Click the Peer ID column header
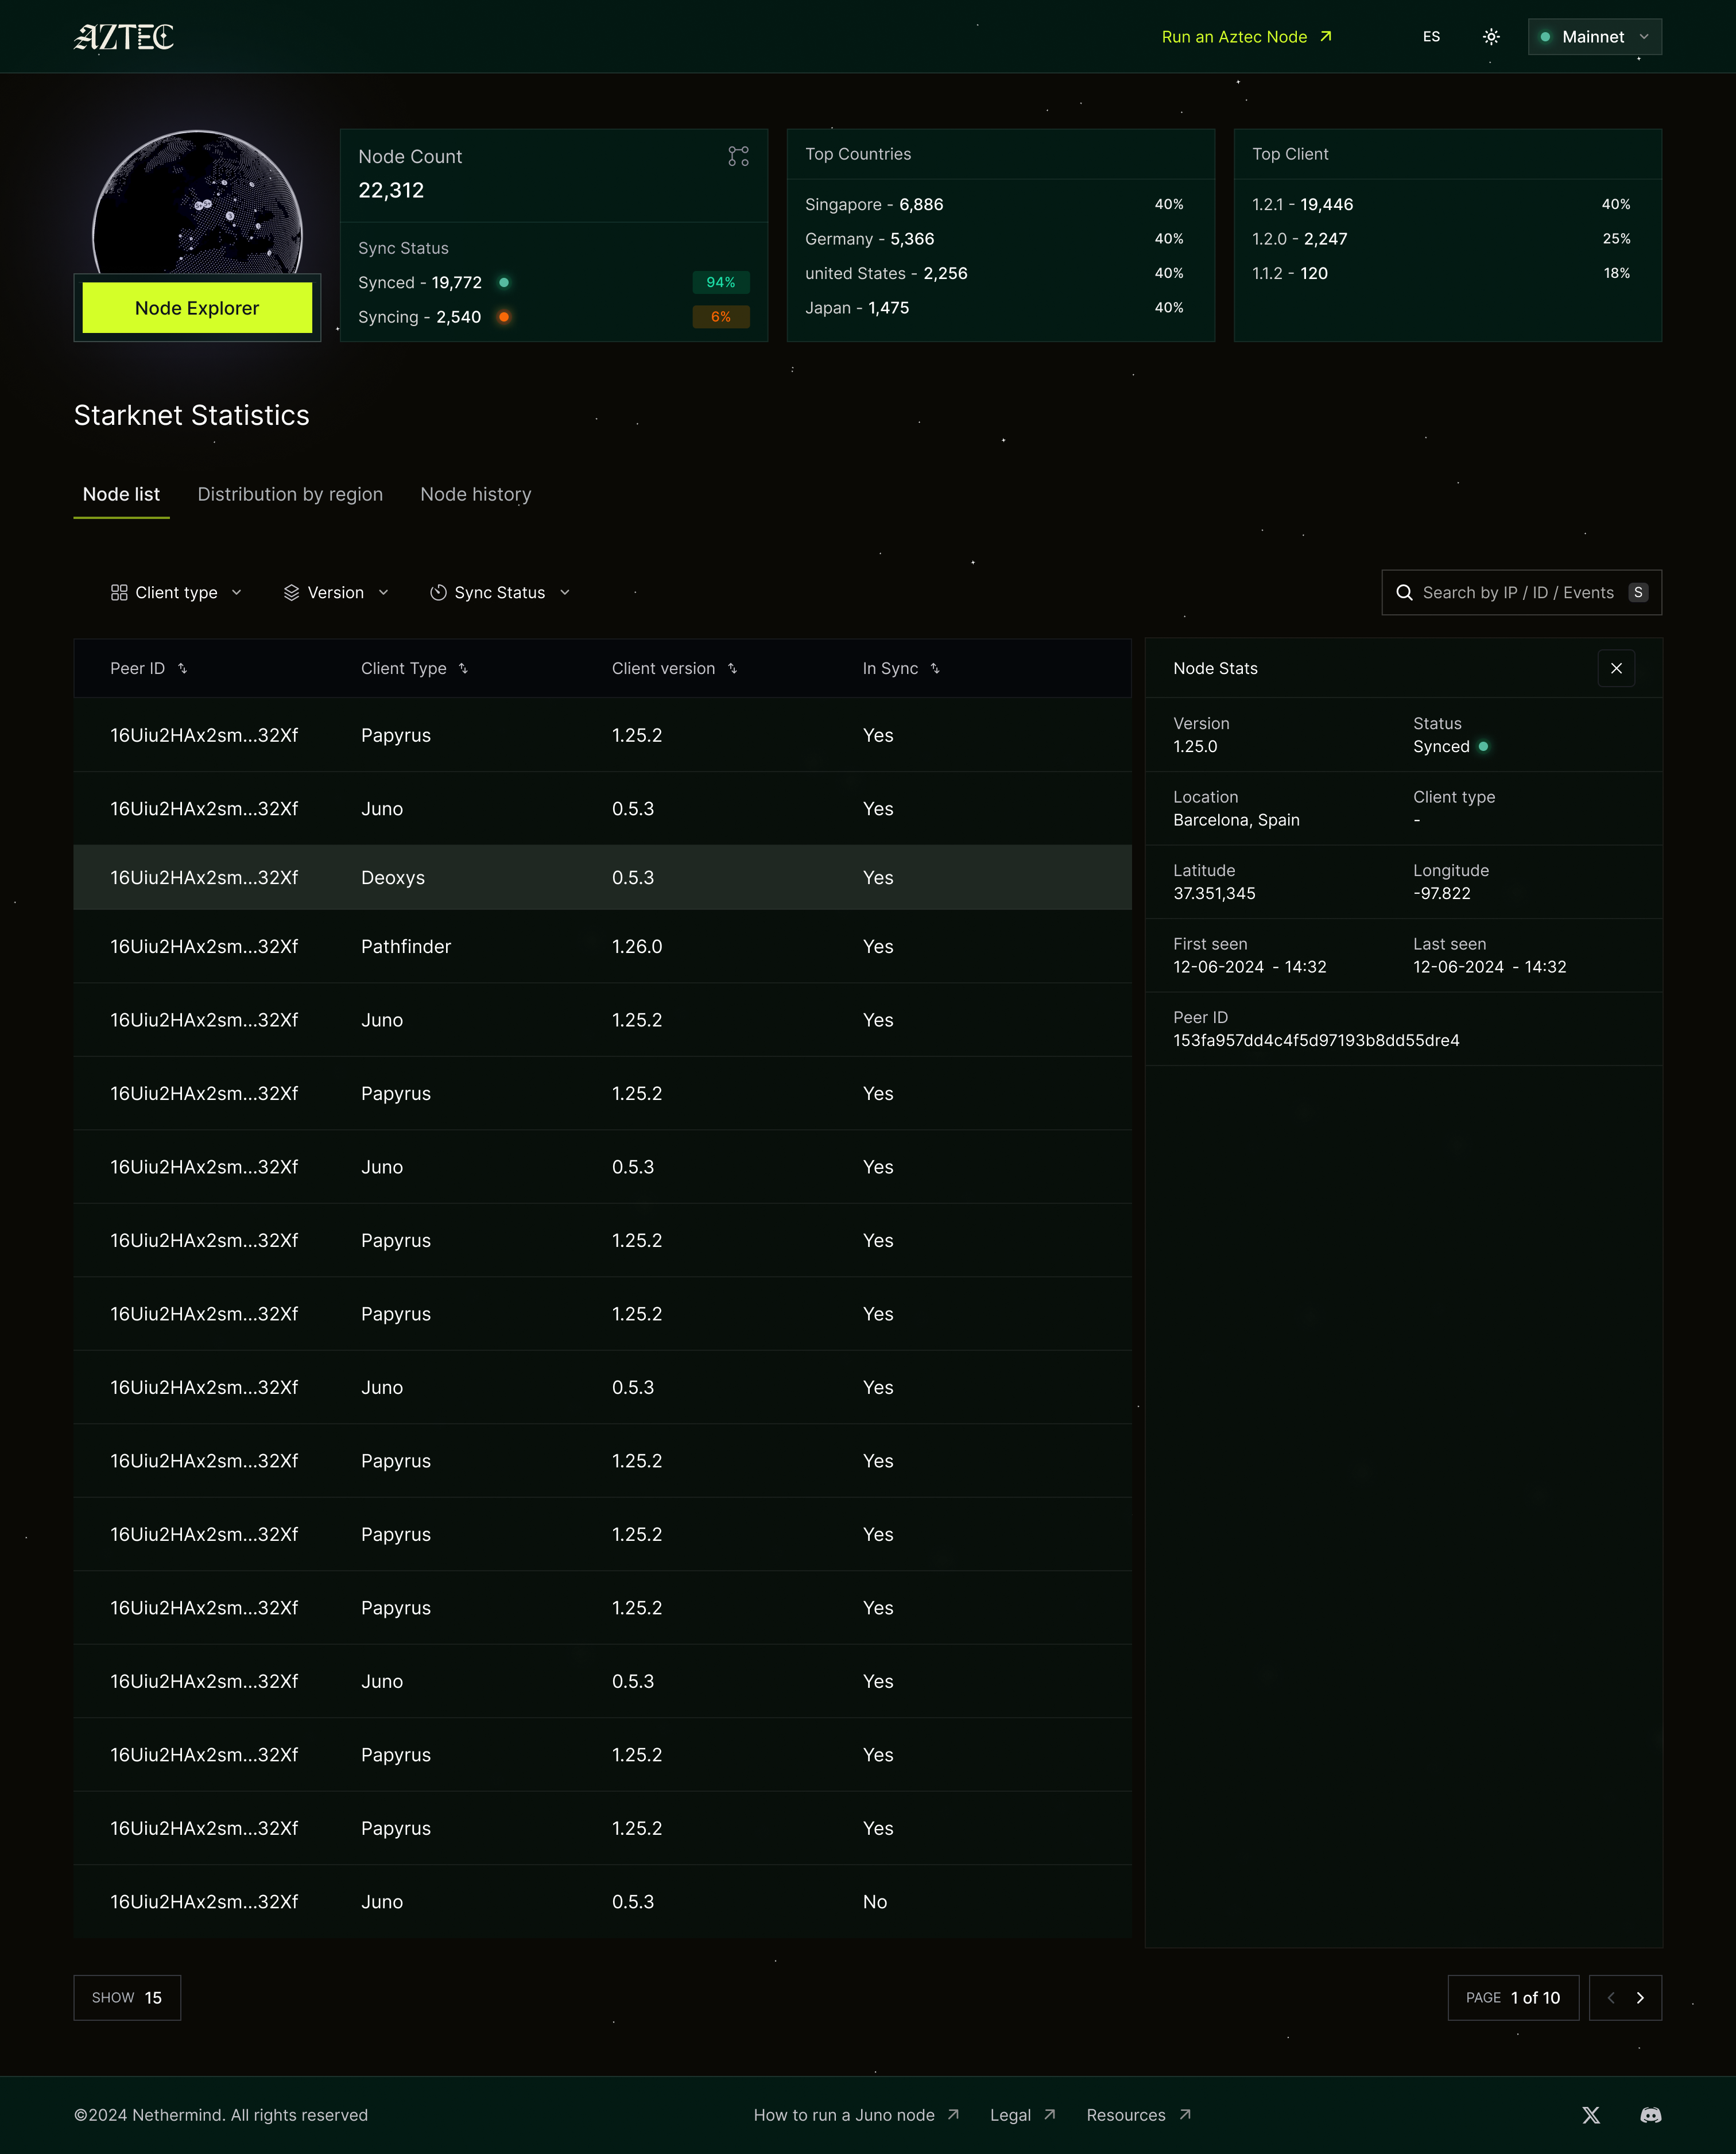This screenshot has width=1736, height=2154. tap(148, 669)
